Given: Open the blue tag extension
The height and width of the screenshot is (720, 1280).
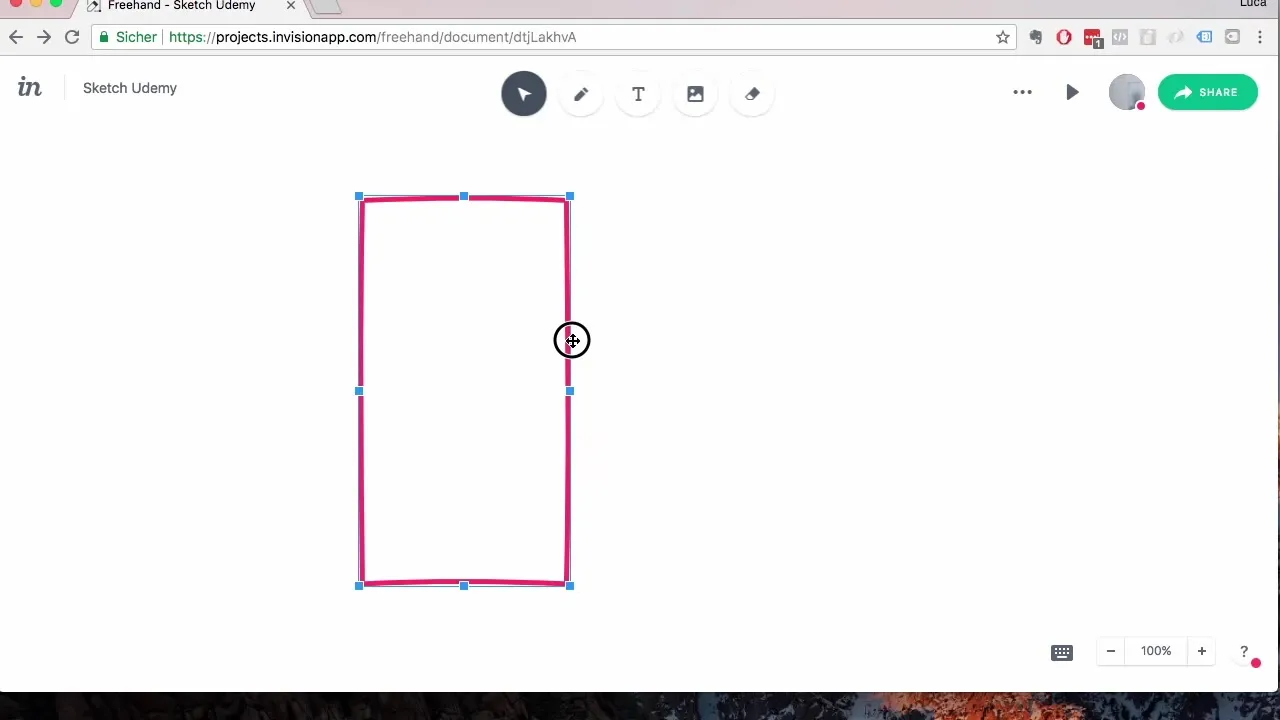Looking at the screenshot, I should click(x=1205, y=37).
